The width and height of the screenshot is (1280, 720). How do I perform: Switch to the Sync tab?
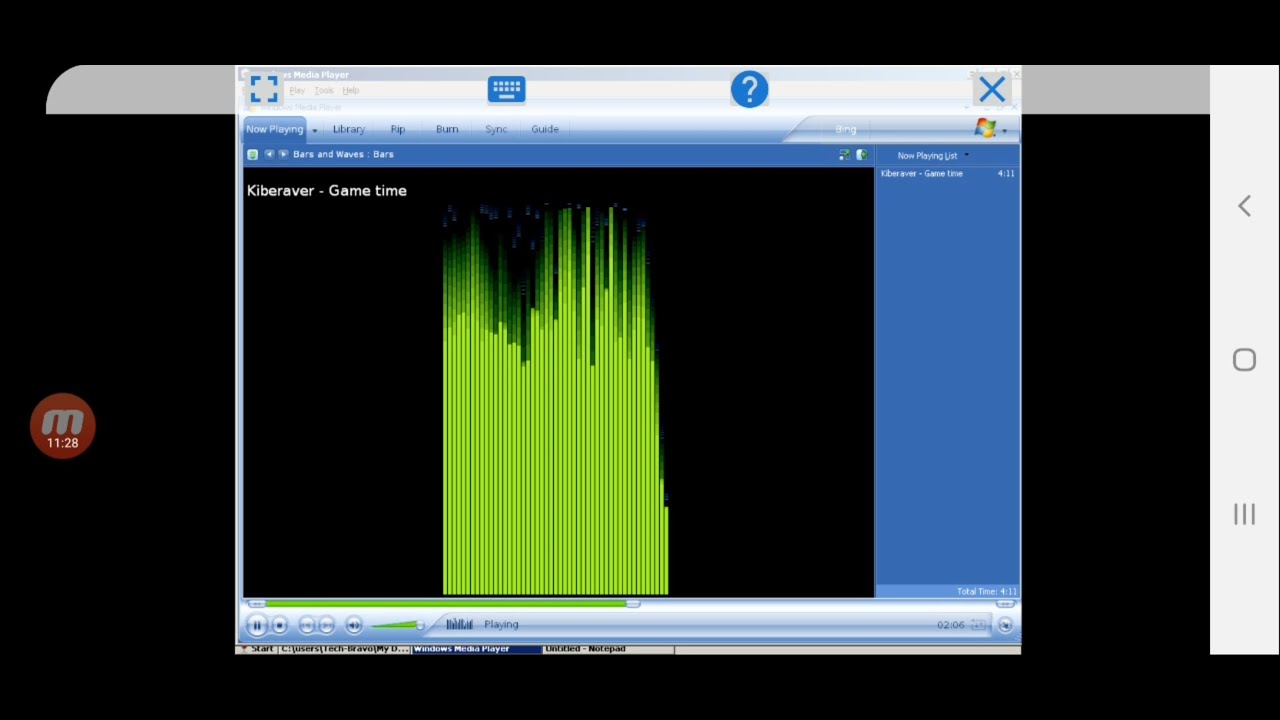(x=496, y=129)
